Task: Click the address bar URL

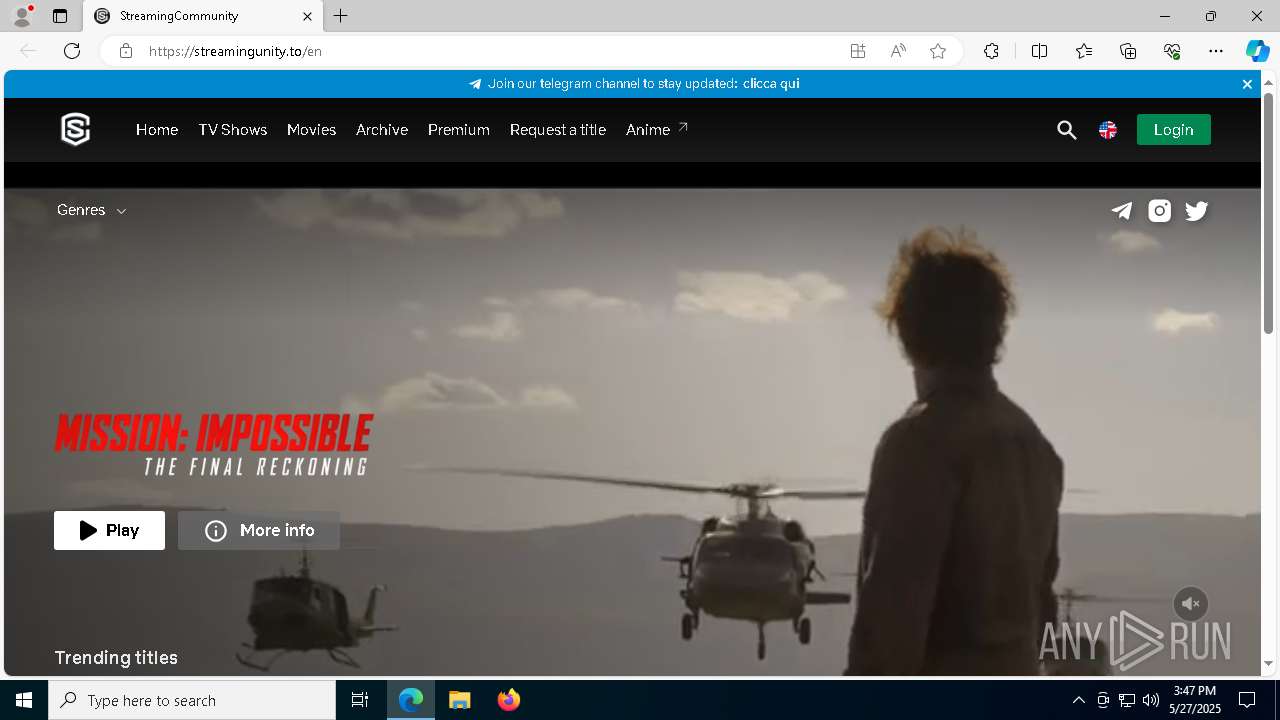Action: pos(236,51)
